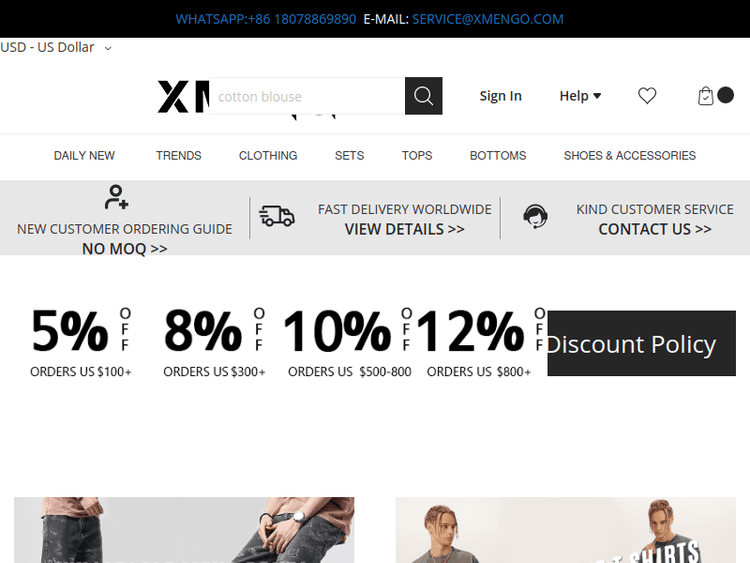Click the search magnifier icon button
Viewport: 750px width, 563px height.
tap(423, 96)
